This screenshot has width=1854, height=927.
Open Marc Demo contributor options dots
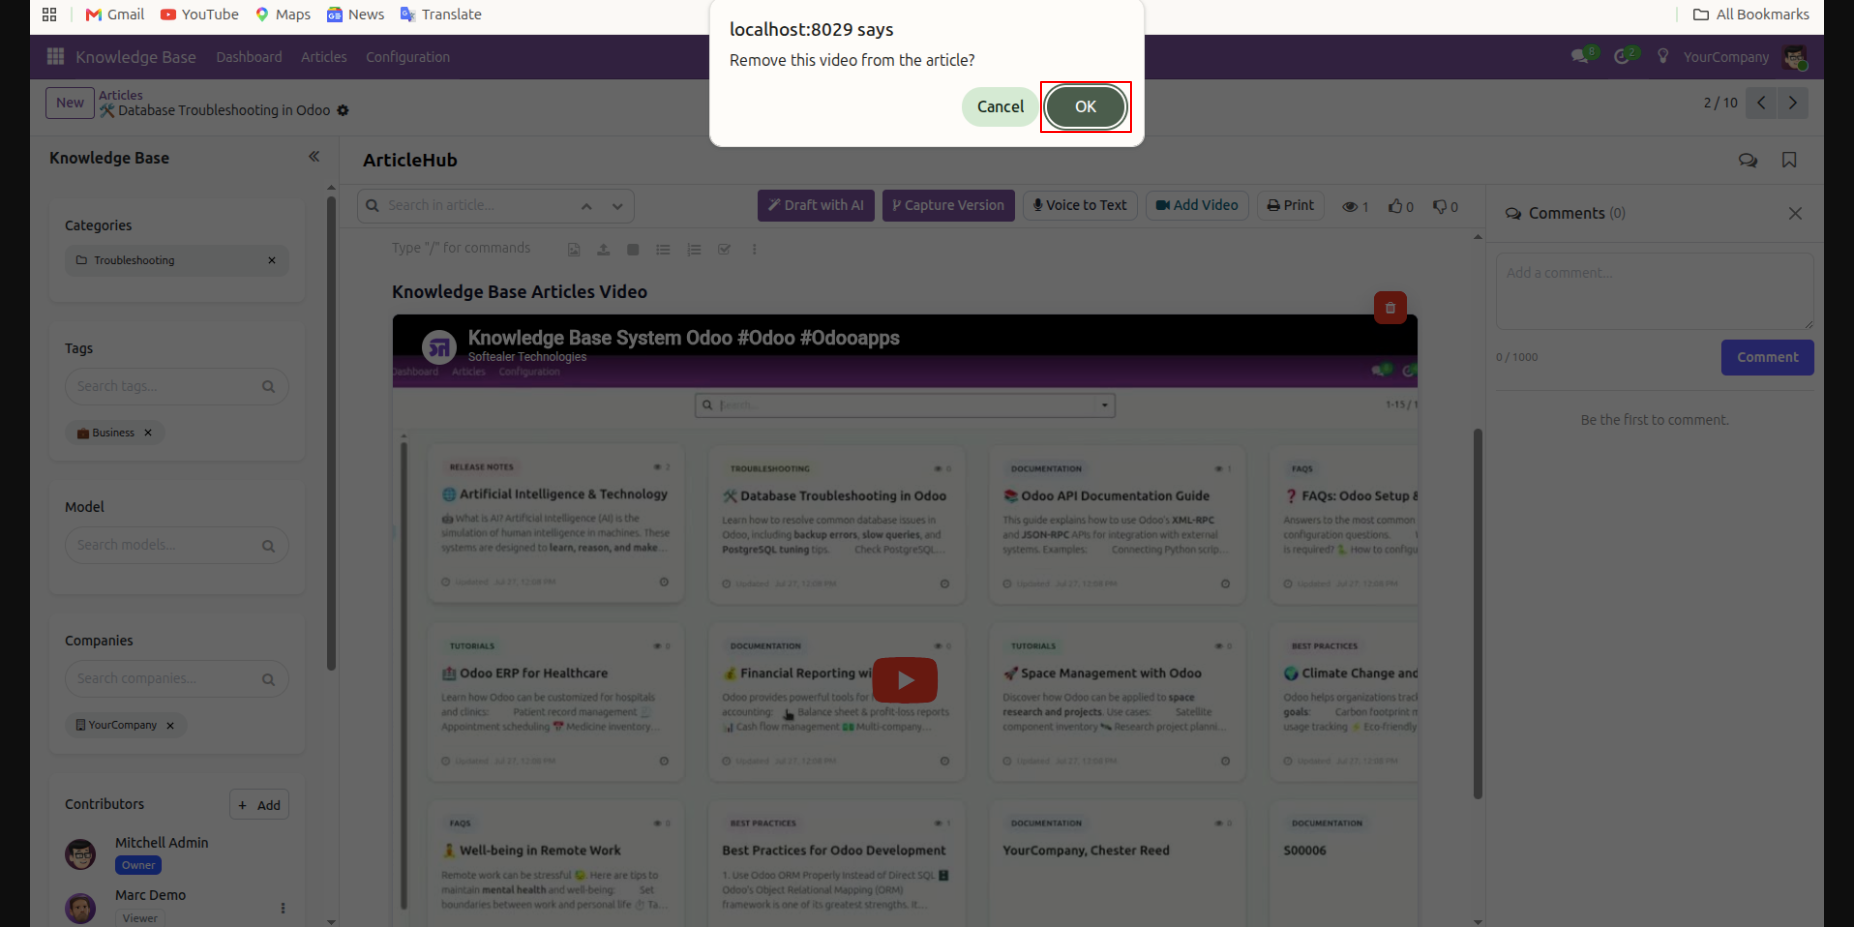pos(283,908)
